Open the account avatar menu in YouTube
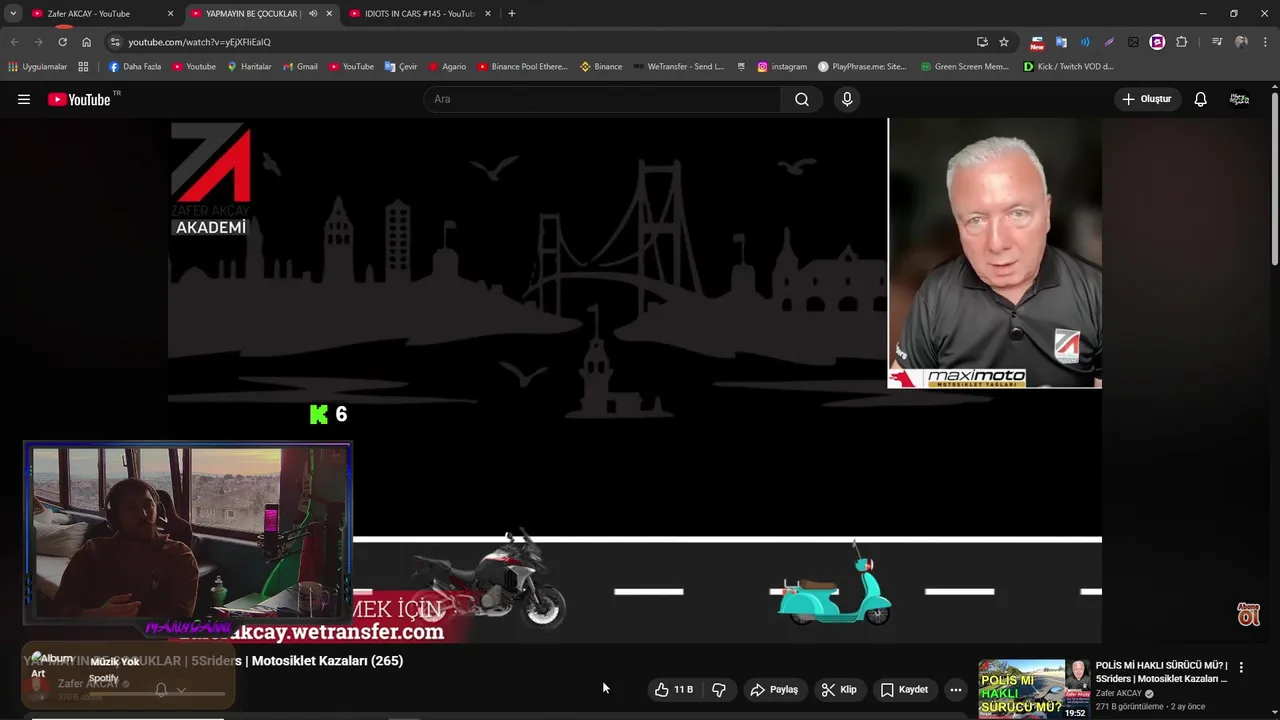Viewport: 1280px width, 720px height. click(x=1239, y=99)
